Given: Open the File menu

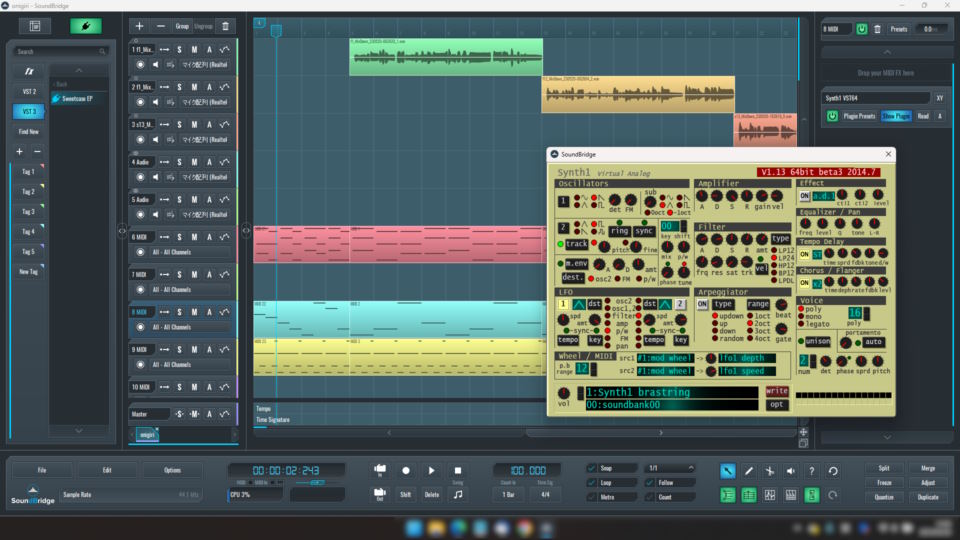Looking at the screenshot, I should tap(42, 470).
